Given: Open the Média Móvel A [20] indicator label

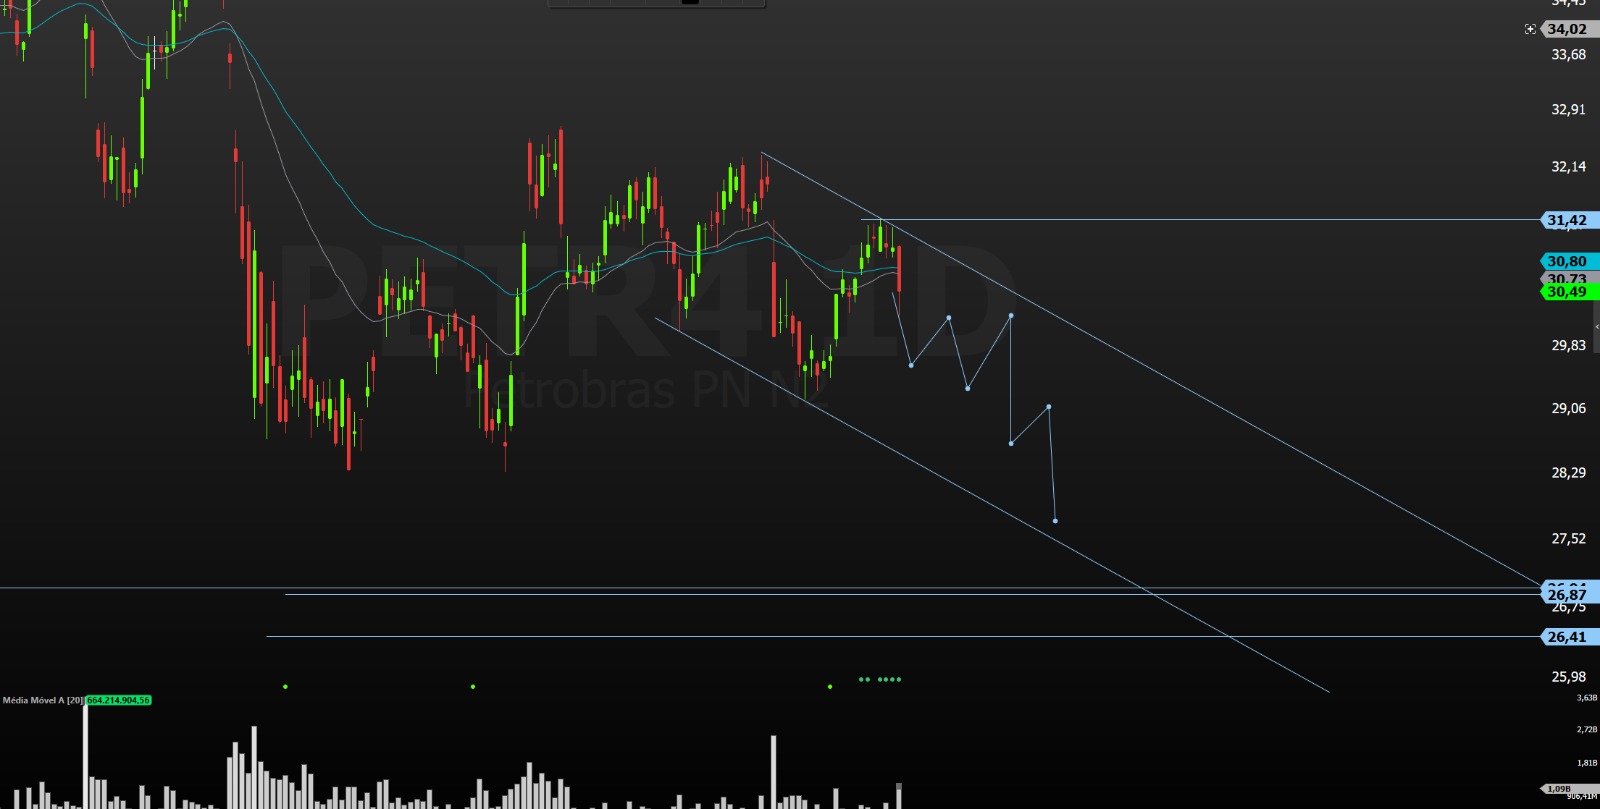Looking at the screenshot, I should coord(42,700).
